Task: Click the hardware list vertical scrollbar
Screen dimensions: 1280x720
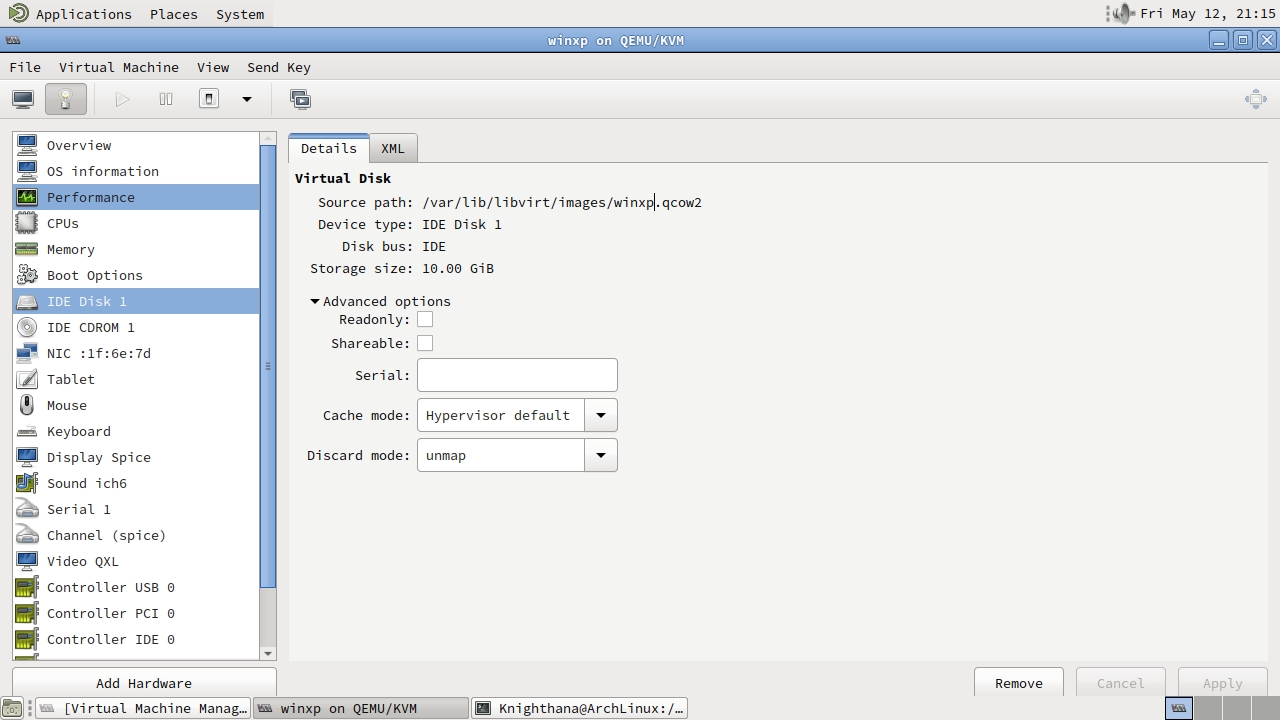Action: (x=268, y=367)
